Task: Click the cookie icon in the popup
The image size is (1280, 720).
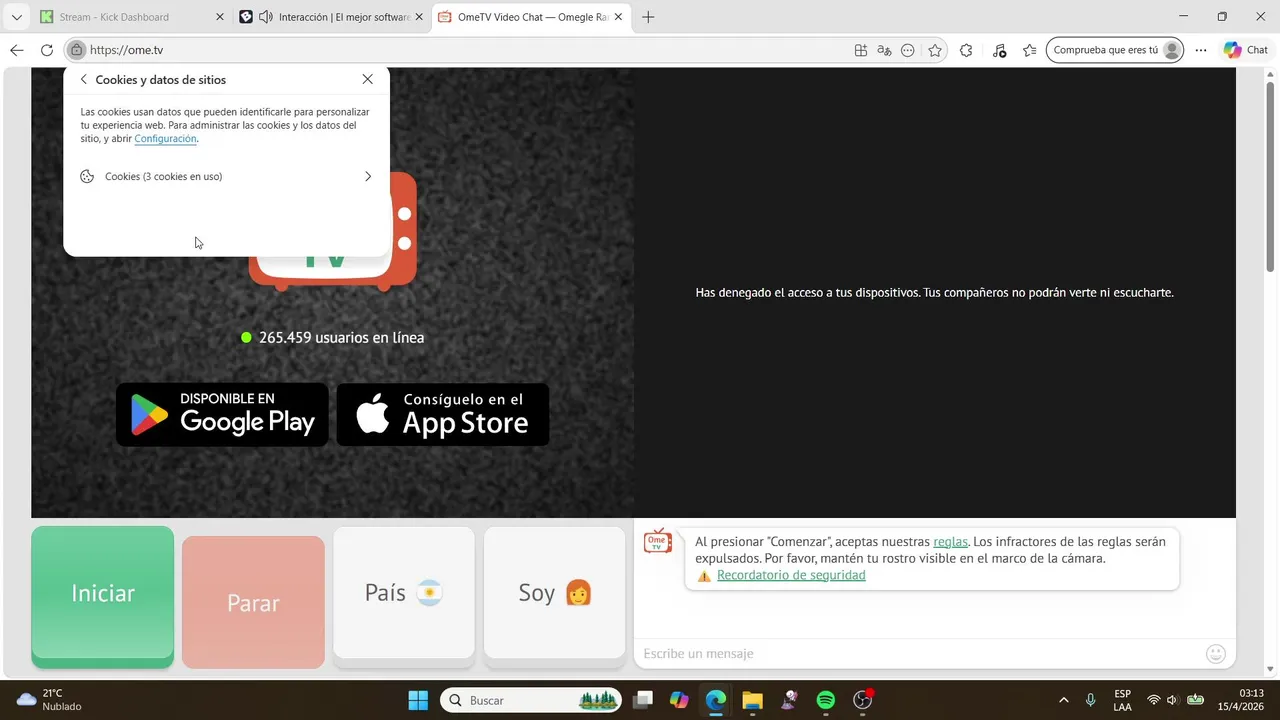Action: [x=88, y=176]
